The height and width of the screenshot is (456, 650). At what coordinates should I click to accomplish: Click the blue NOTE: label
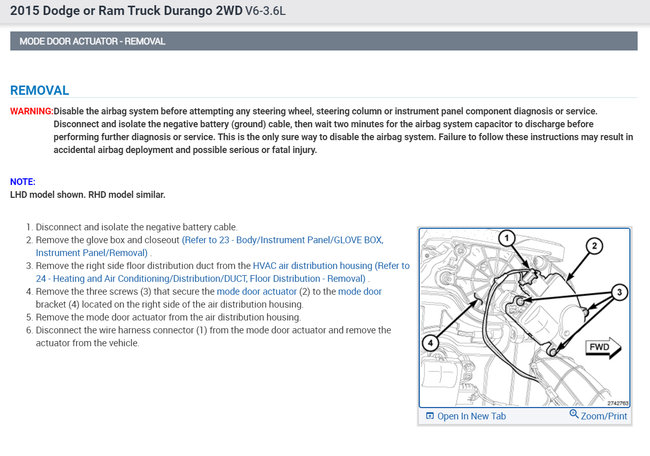23,182
